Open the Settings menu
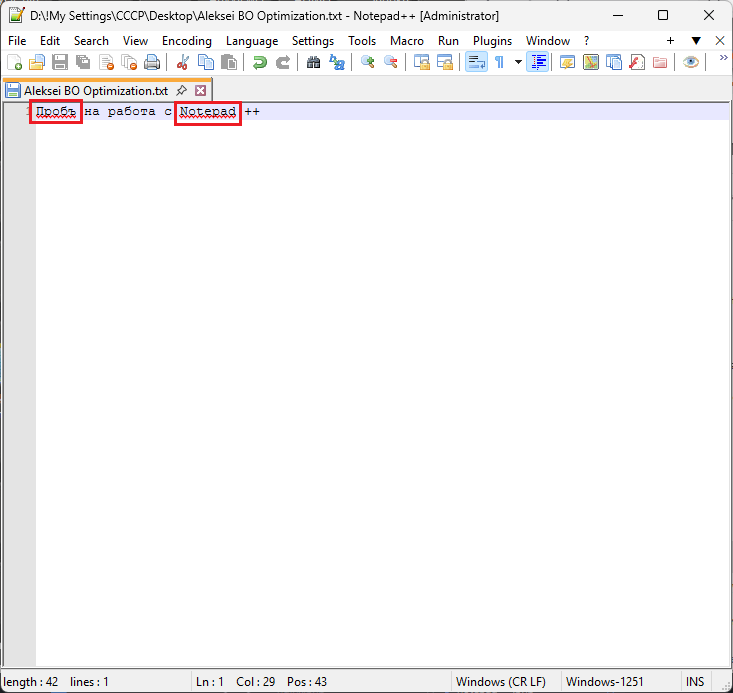Image resolution: width=733 pixels, height=693 pixels. [313, 41]
